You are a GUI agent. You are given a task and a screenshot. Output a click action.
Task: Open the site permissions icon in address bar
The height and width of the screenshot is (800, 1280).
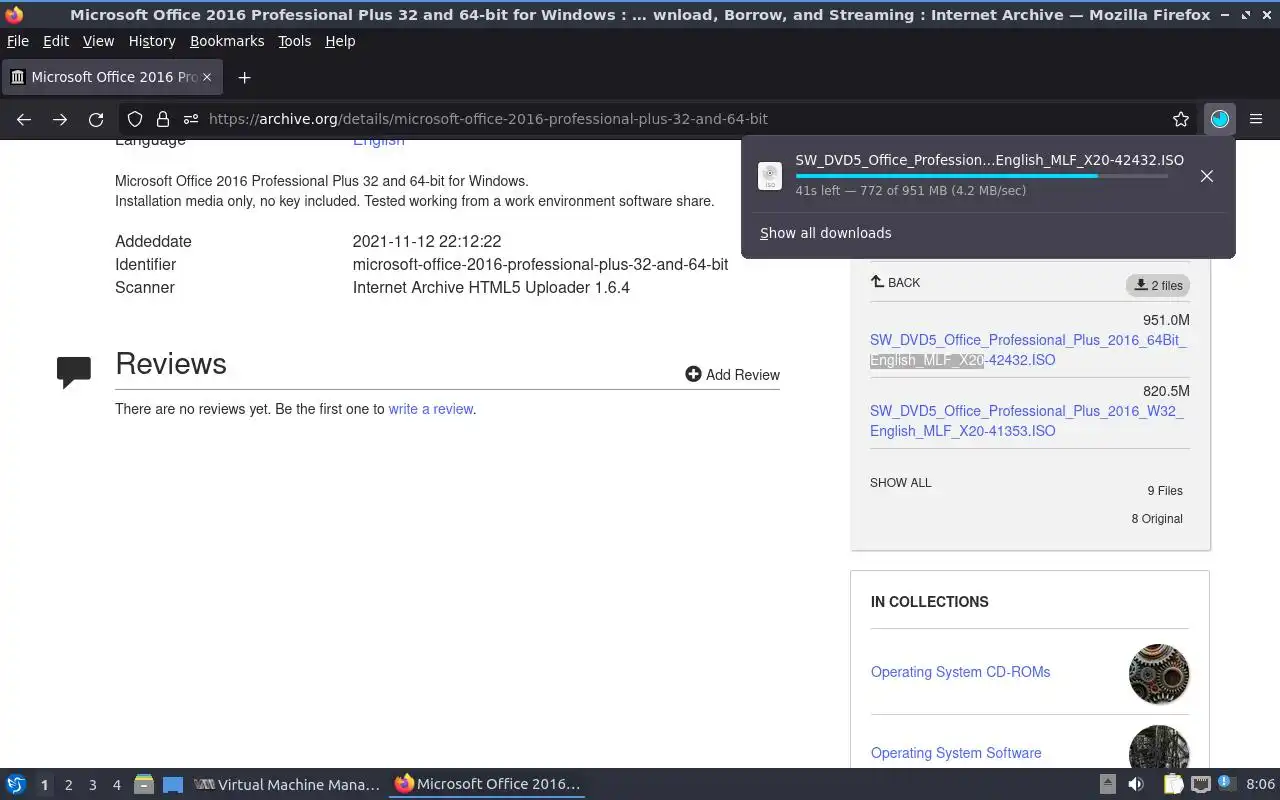(191, 119)
